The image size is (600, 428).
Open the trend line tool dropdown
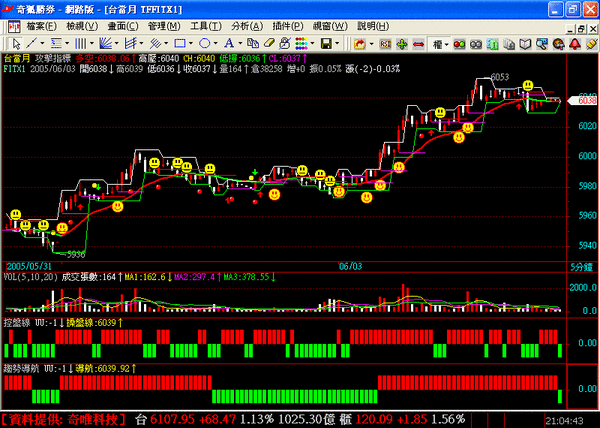(x=42, y=44)
